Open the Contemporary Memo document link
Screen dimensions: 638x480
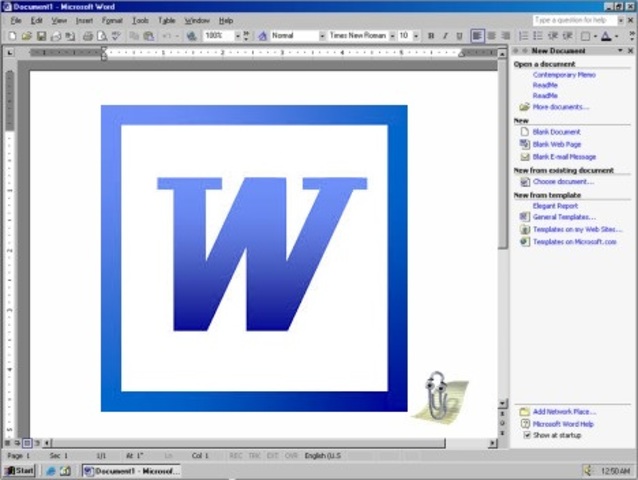coord(564,75)
